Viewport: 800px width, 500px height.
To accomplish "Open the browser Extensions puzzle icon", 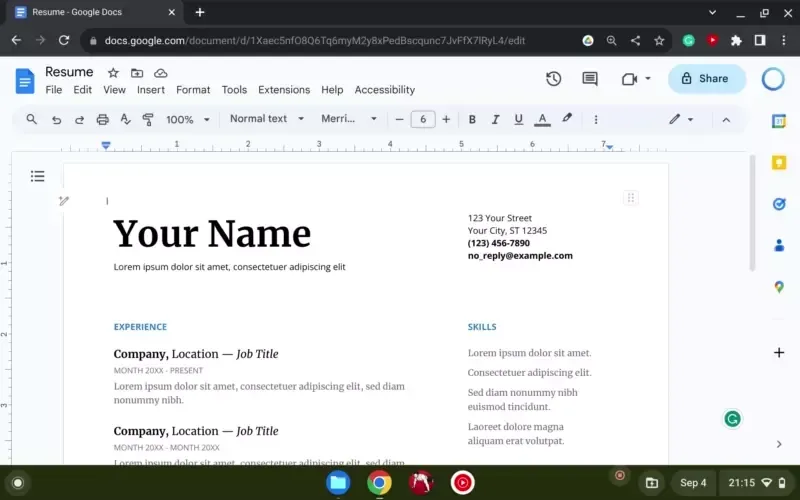I will [x=736, y=41].
